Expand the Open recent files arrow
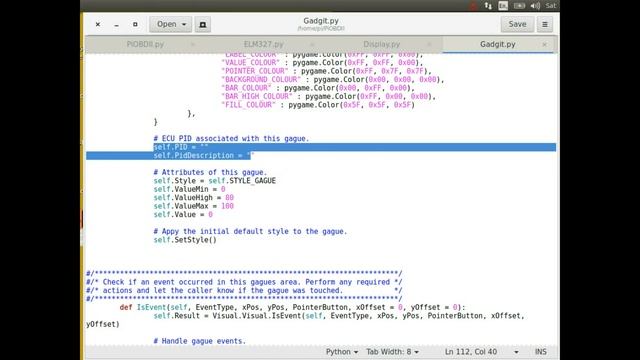This screenshot has height=360, width=640. [x=184, y=24]
